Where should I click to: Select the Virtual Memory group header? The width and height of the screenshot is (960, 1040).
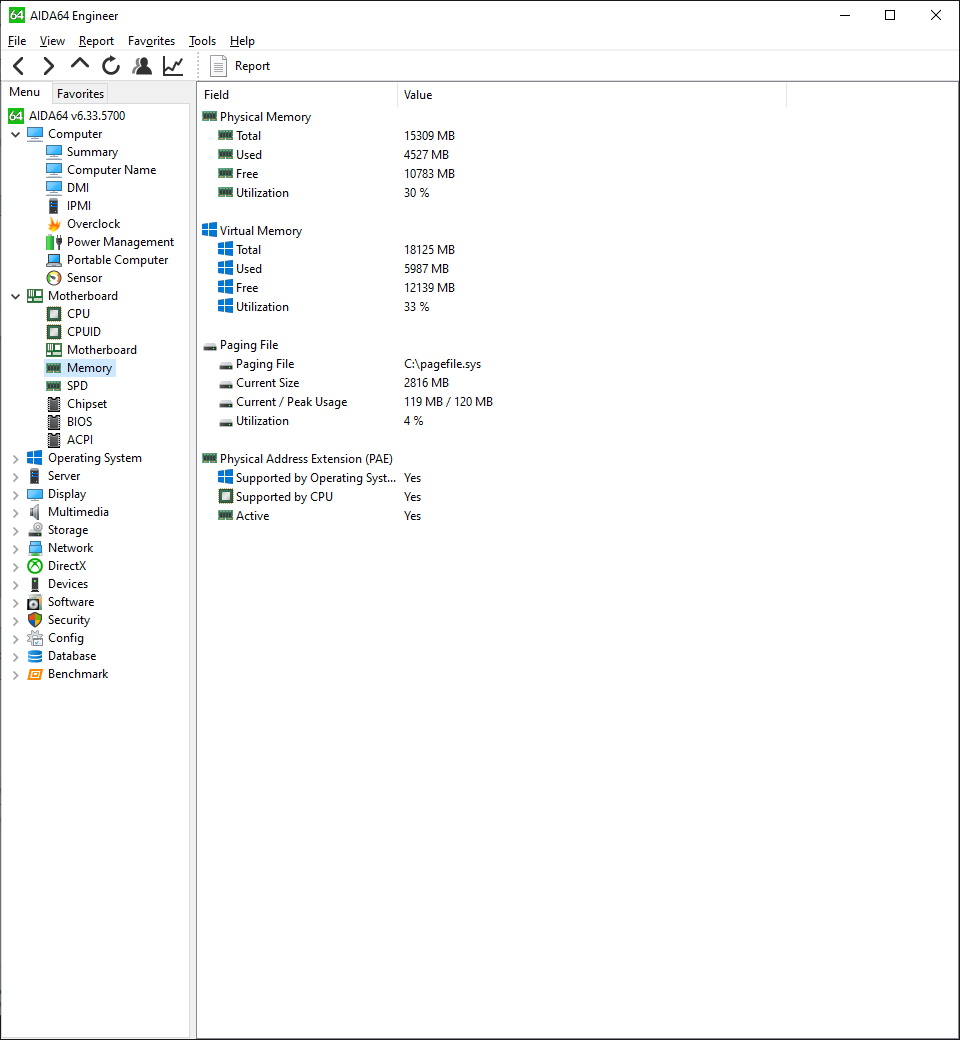tap(261, 231)
